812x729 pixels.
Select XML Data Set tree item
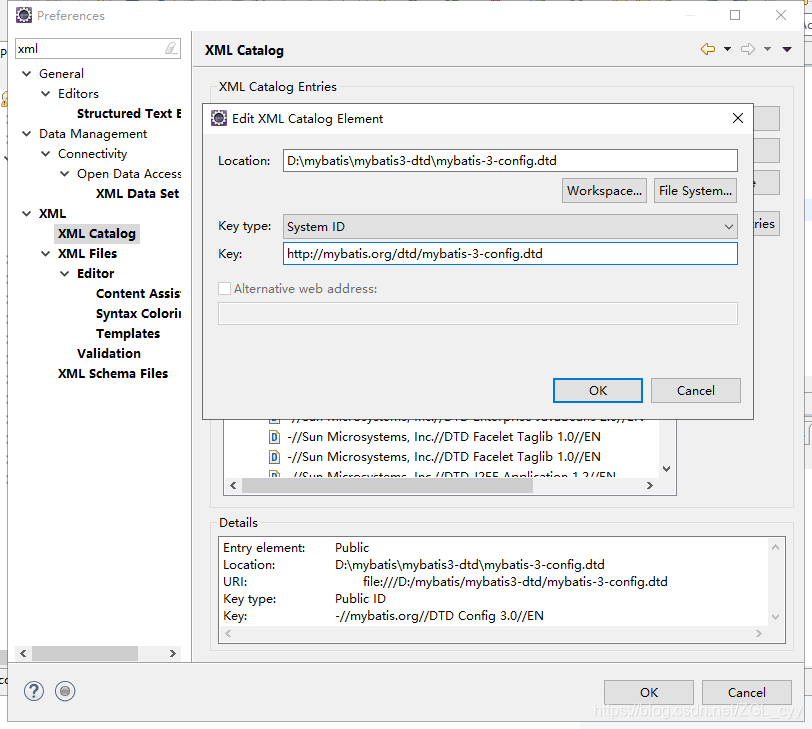coord(137,194)
